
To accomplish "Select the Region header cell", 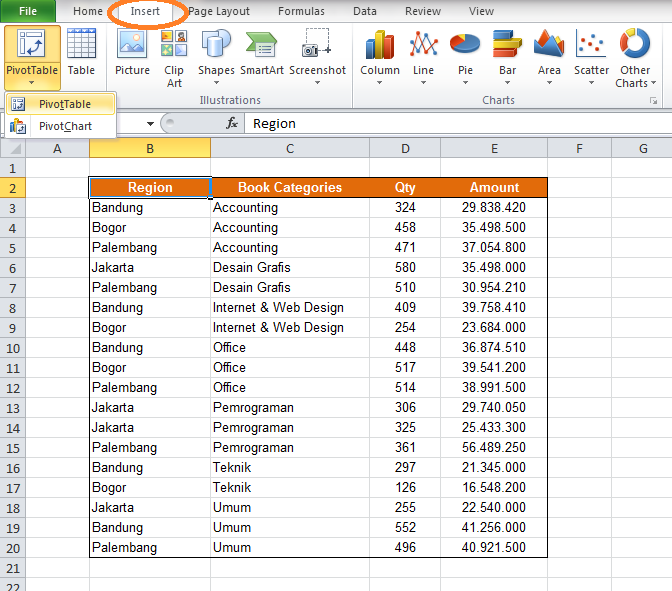I will pos(150,187).
